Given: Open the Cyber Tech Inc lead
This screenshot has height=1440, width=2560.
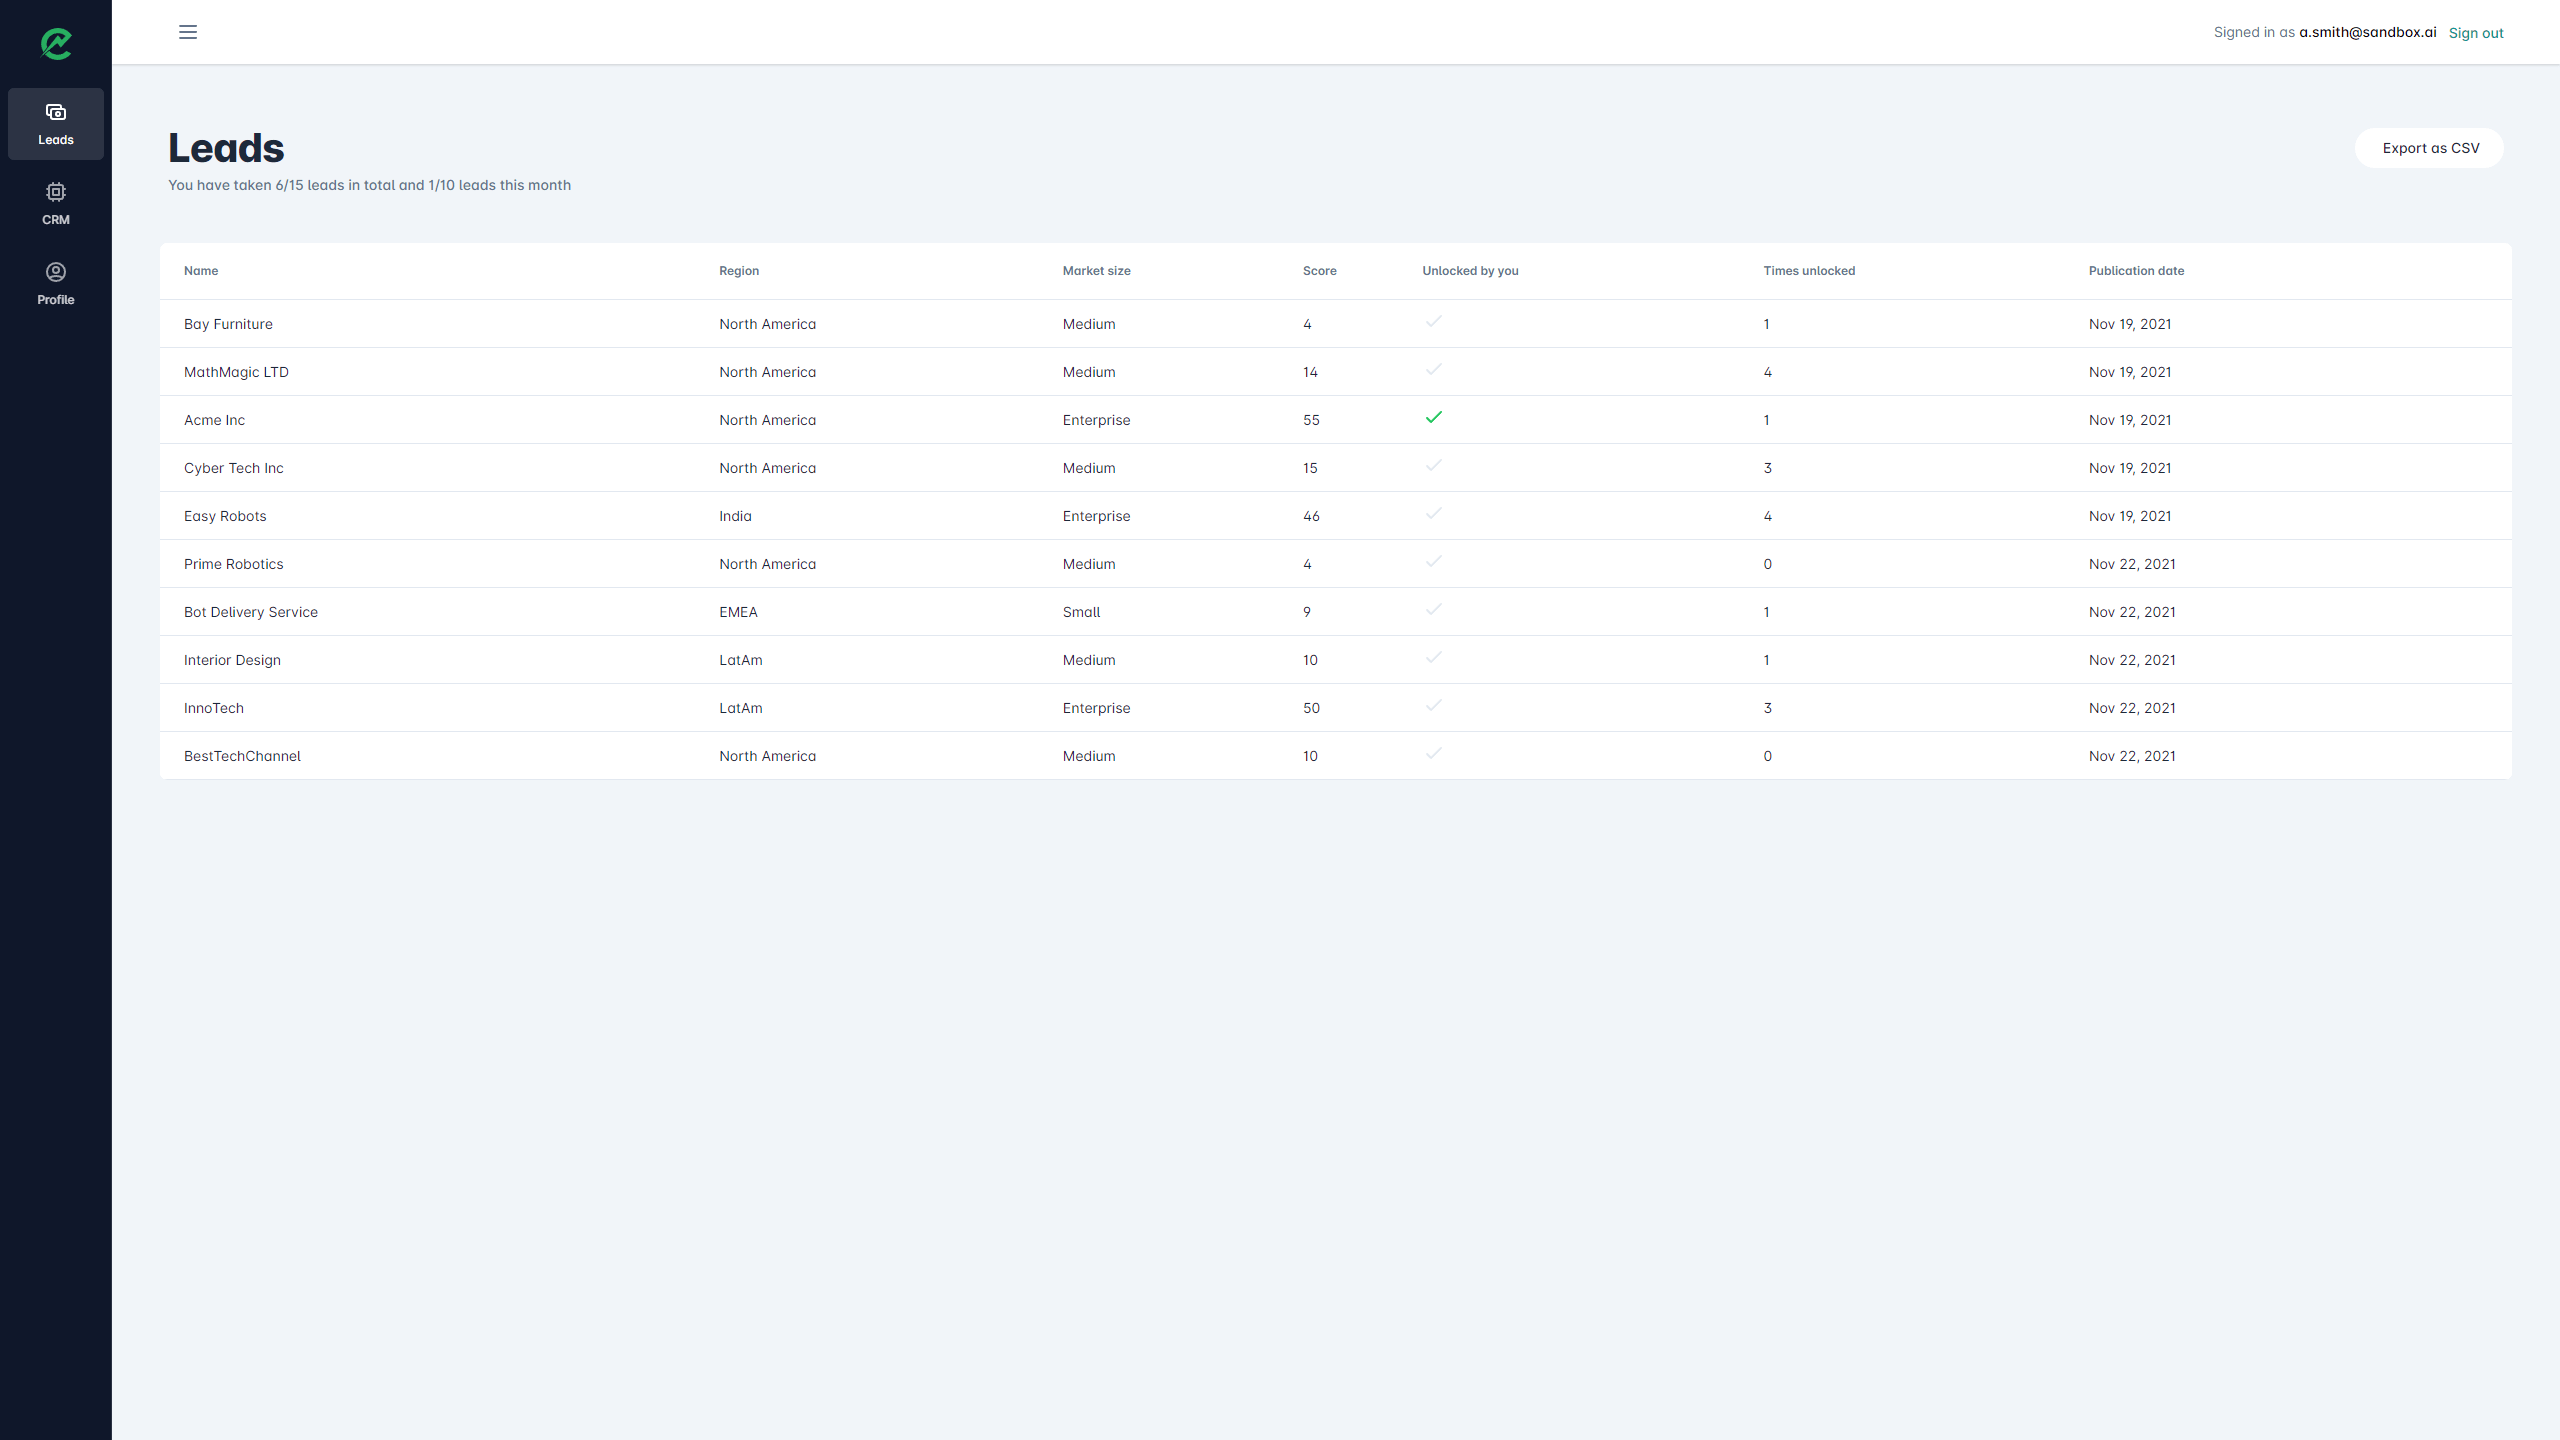Looking at the screenshot, I should coord(234,468).
